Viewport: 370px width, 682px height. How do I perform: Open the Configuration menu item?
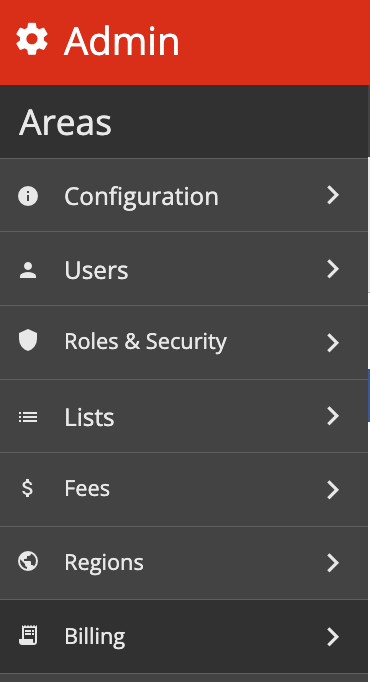coord(141,197)
